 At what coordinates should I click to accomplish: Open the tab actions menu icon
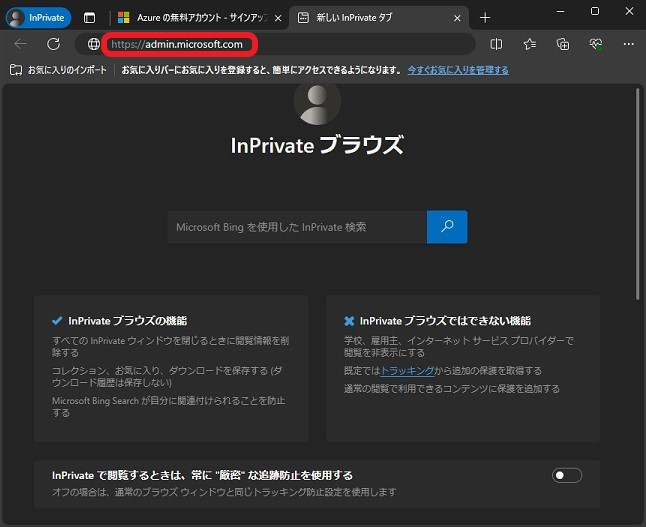pos(89,18)
